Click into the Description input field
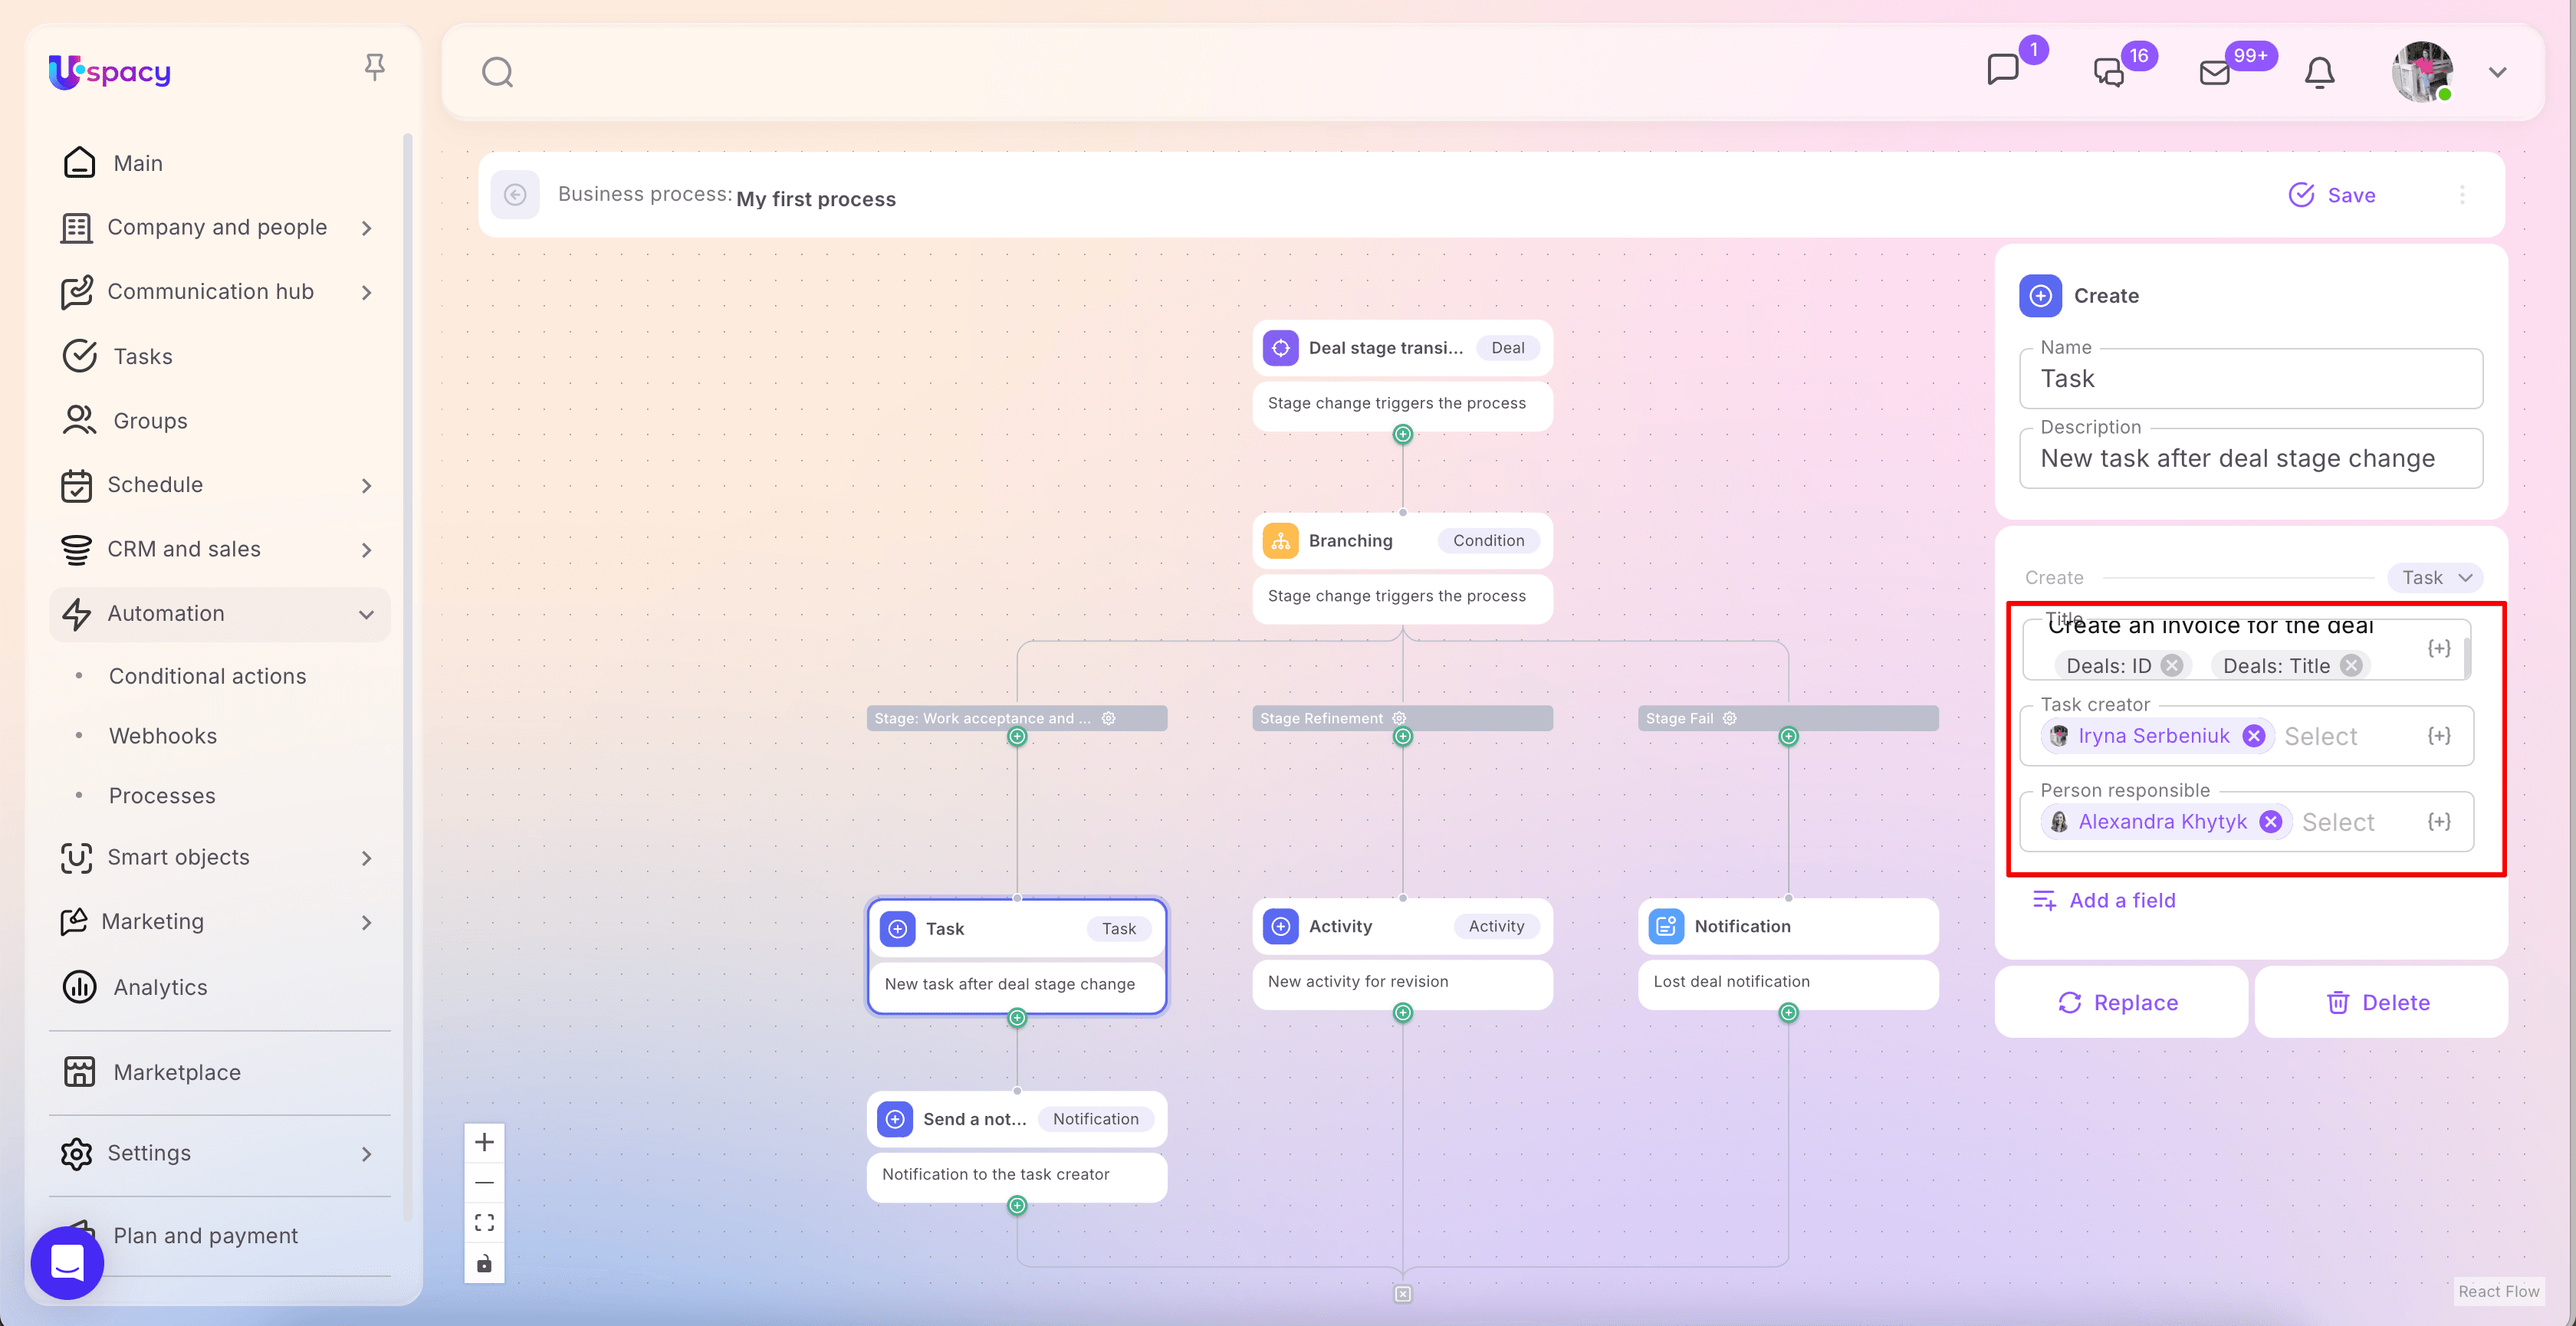This screenshot has width=2576, height=1326. (2250, 459)
